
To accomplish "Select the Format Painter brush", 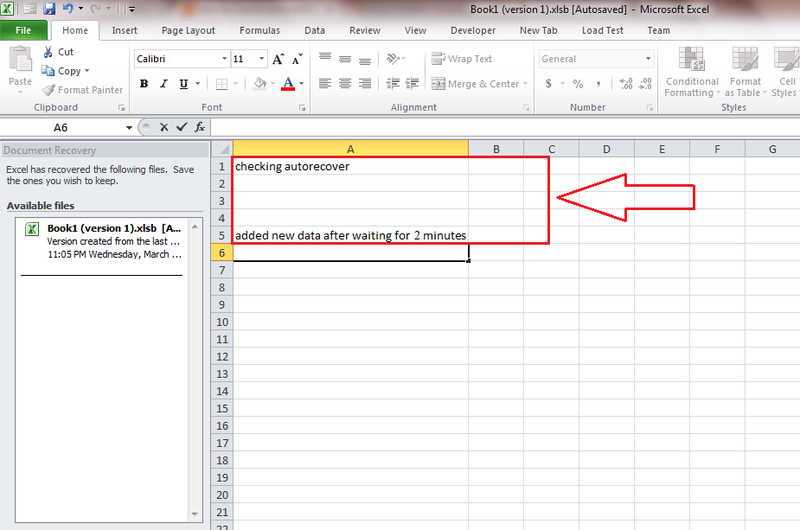I will pyautogui.click(x=82, y=90).
